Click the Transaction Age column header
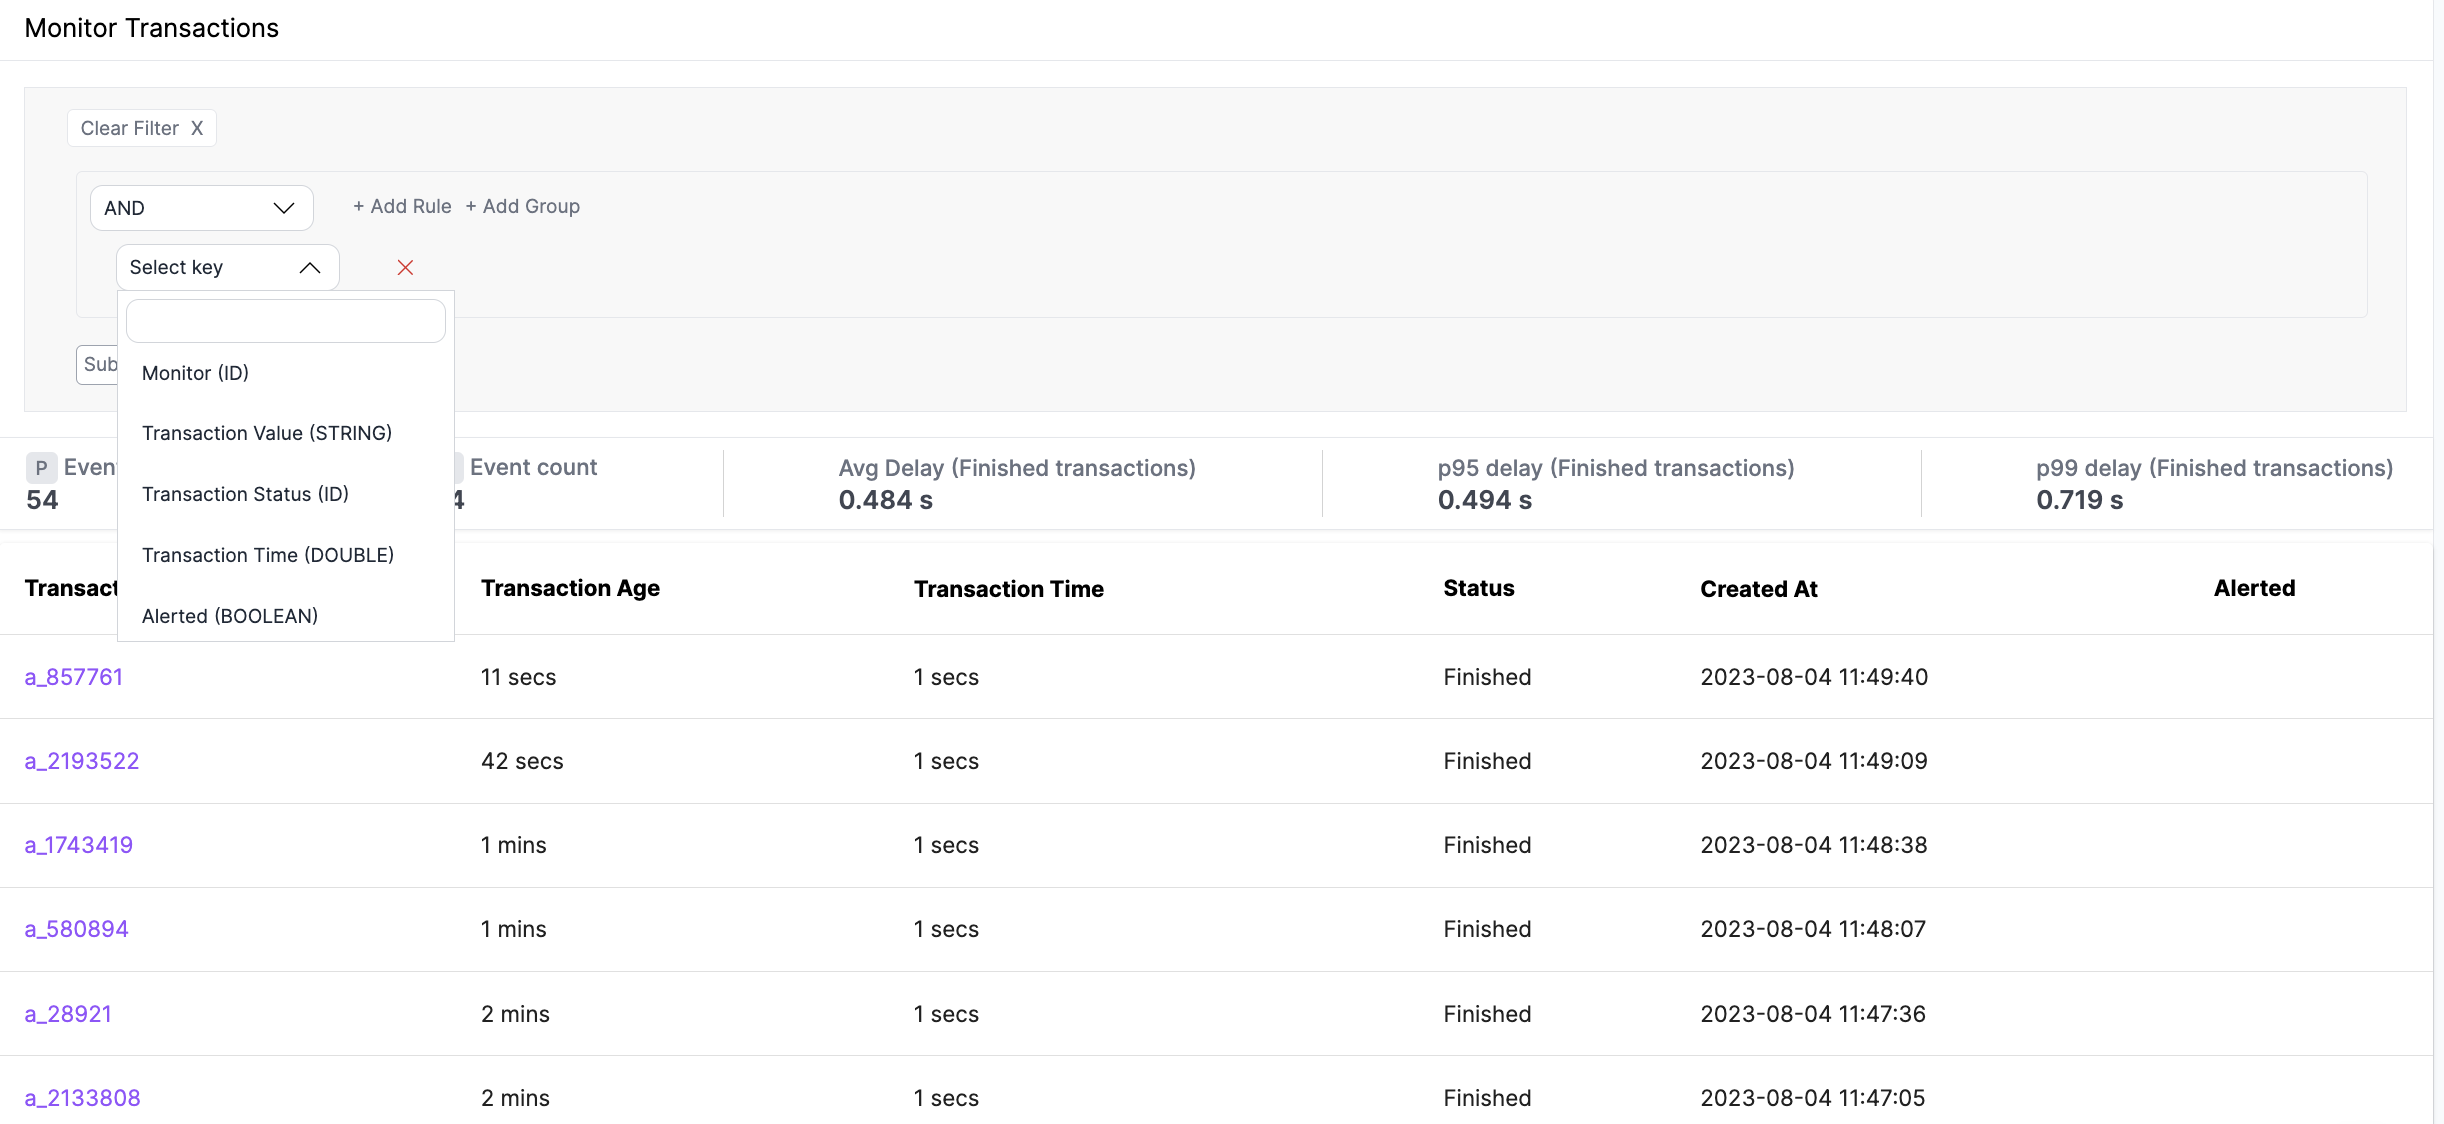Viewport: 2444px width, 1124px height. click(570, 588)
